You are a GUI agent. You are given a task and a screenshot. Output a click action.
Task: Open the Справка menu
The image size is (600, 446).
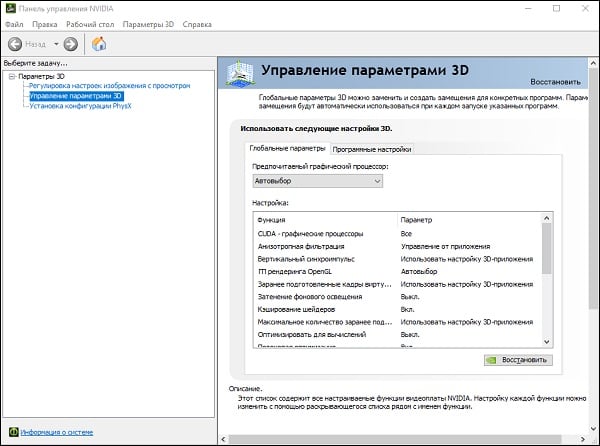(x=197, y=23)
